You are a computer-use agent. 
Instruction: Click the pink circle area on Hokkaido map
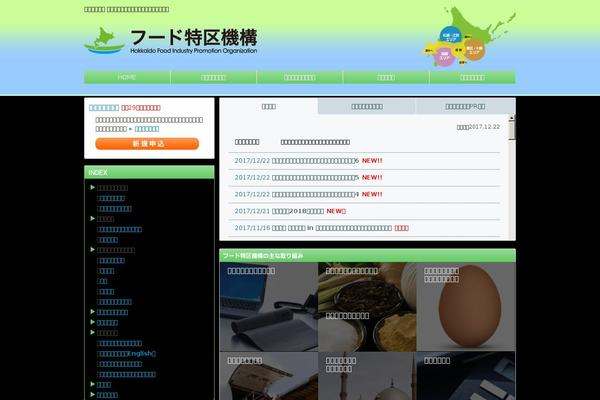tap(444, 56)
